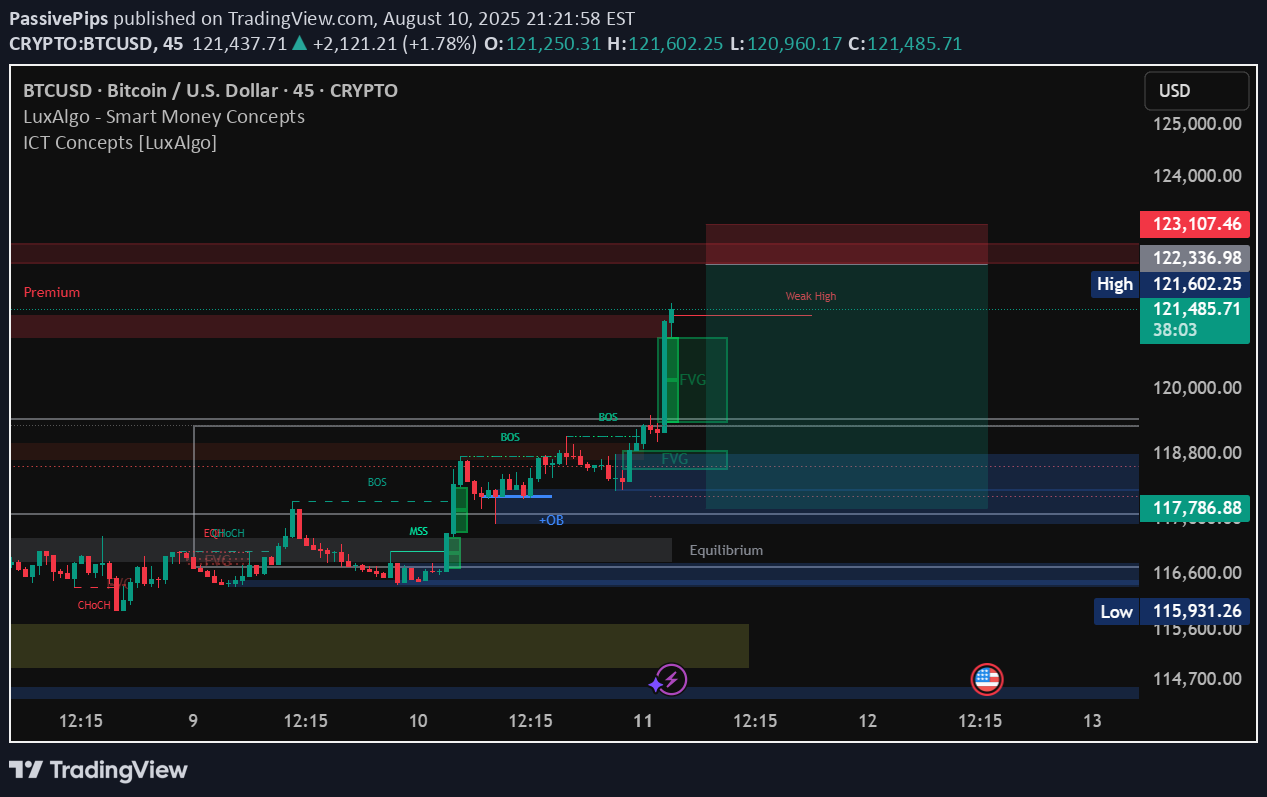The height and width of the screenshot is (797, 1267).
Task: Open the US flag economic event icon
Action: (987, 680)
